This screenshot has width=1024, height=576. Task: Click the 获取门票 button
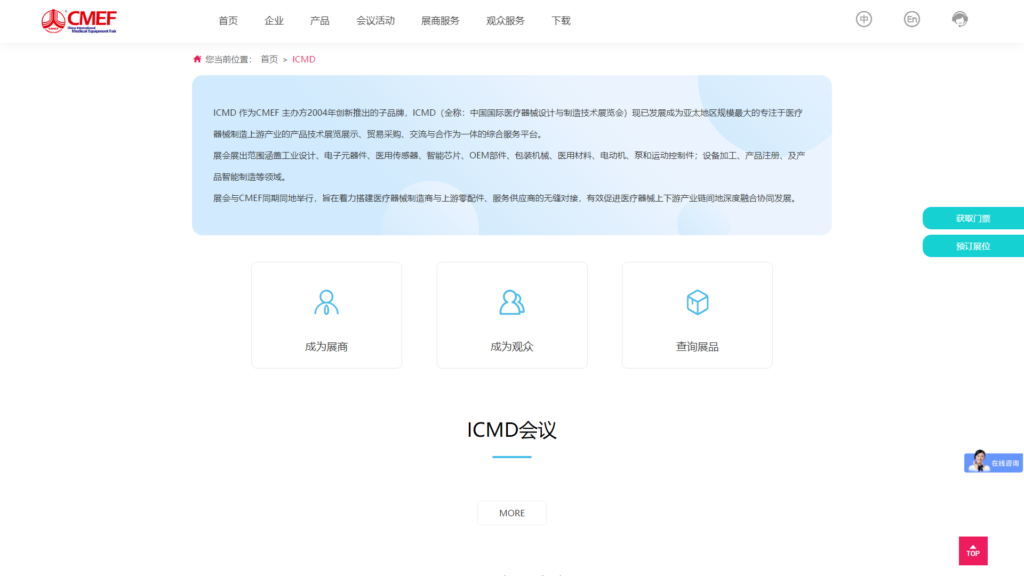(x=973, y=218)
